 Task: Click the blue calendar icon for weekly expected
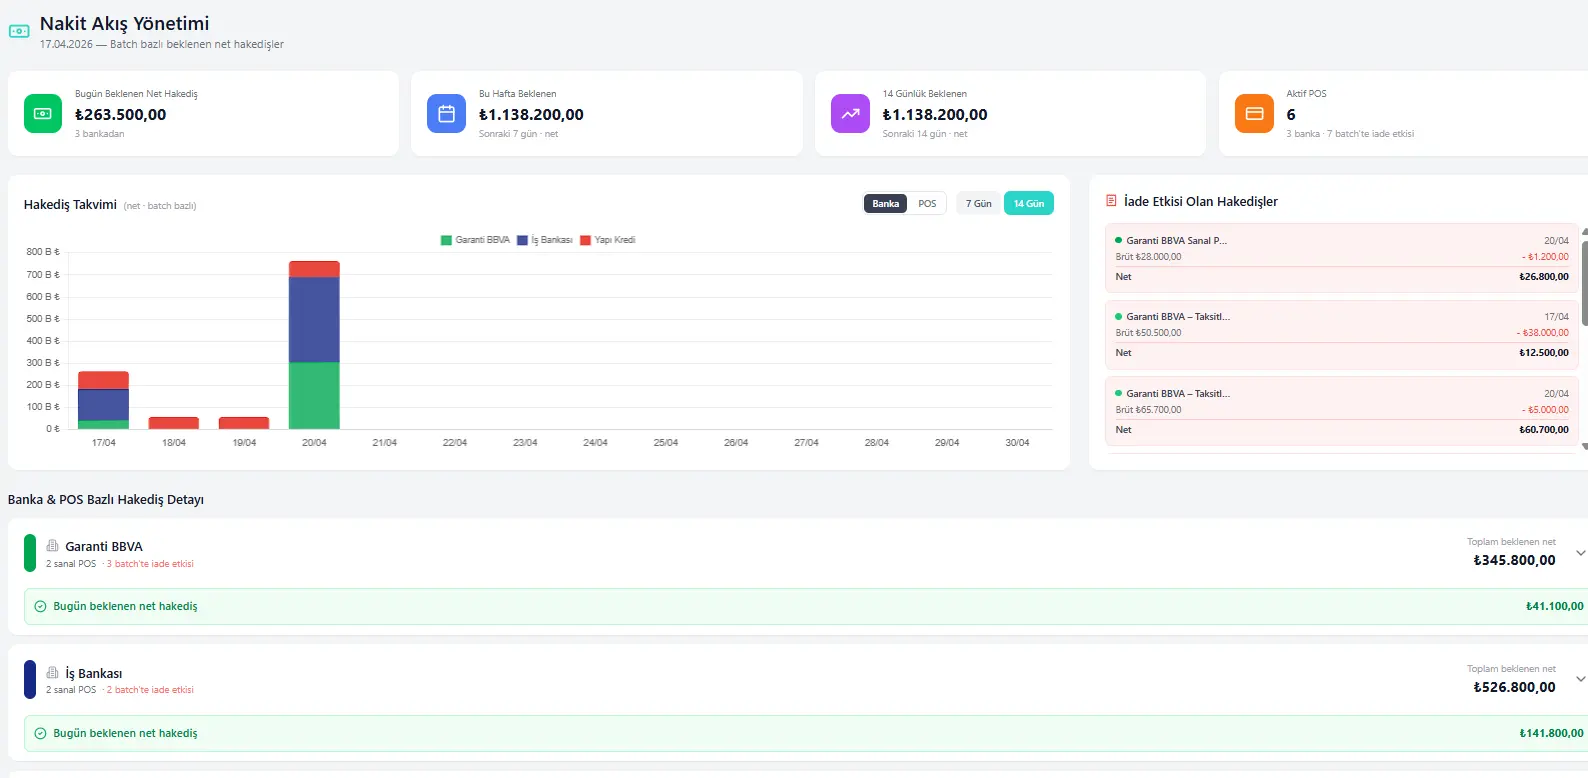[446, 113]
